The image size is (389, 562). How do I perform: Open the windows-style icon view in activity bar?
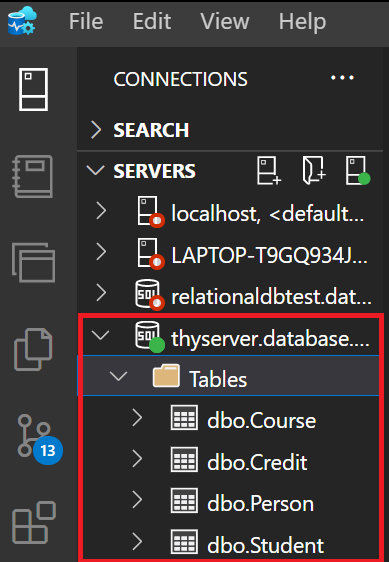[x=33, y=262]
